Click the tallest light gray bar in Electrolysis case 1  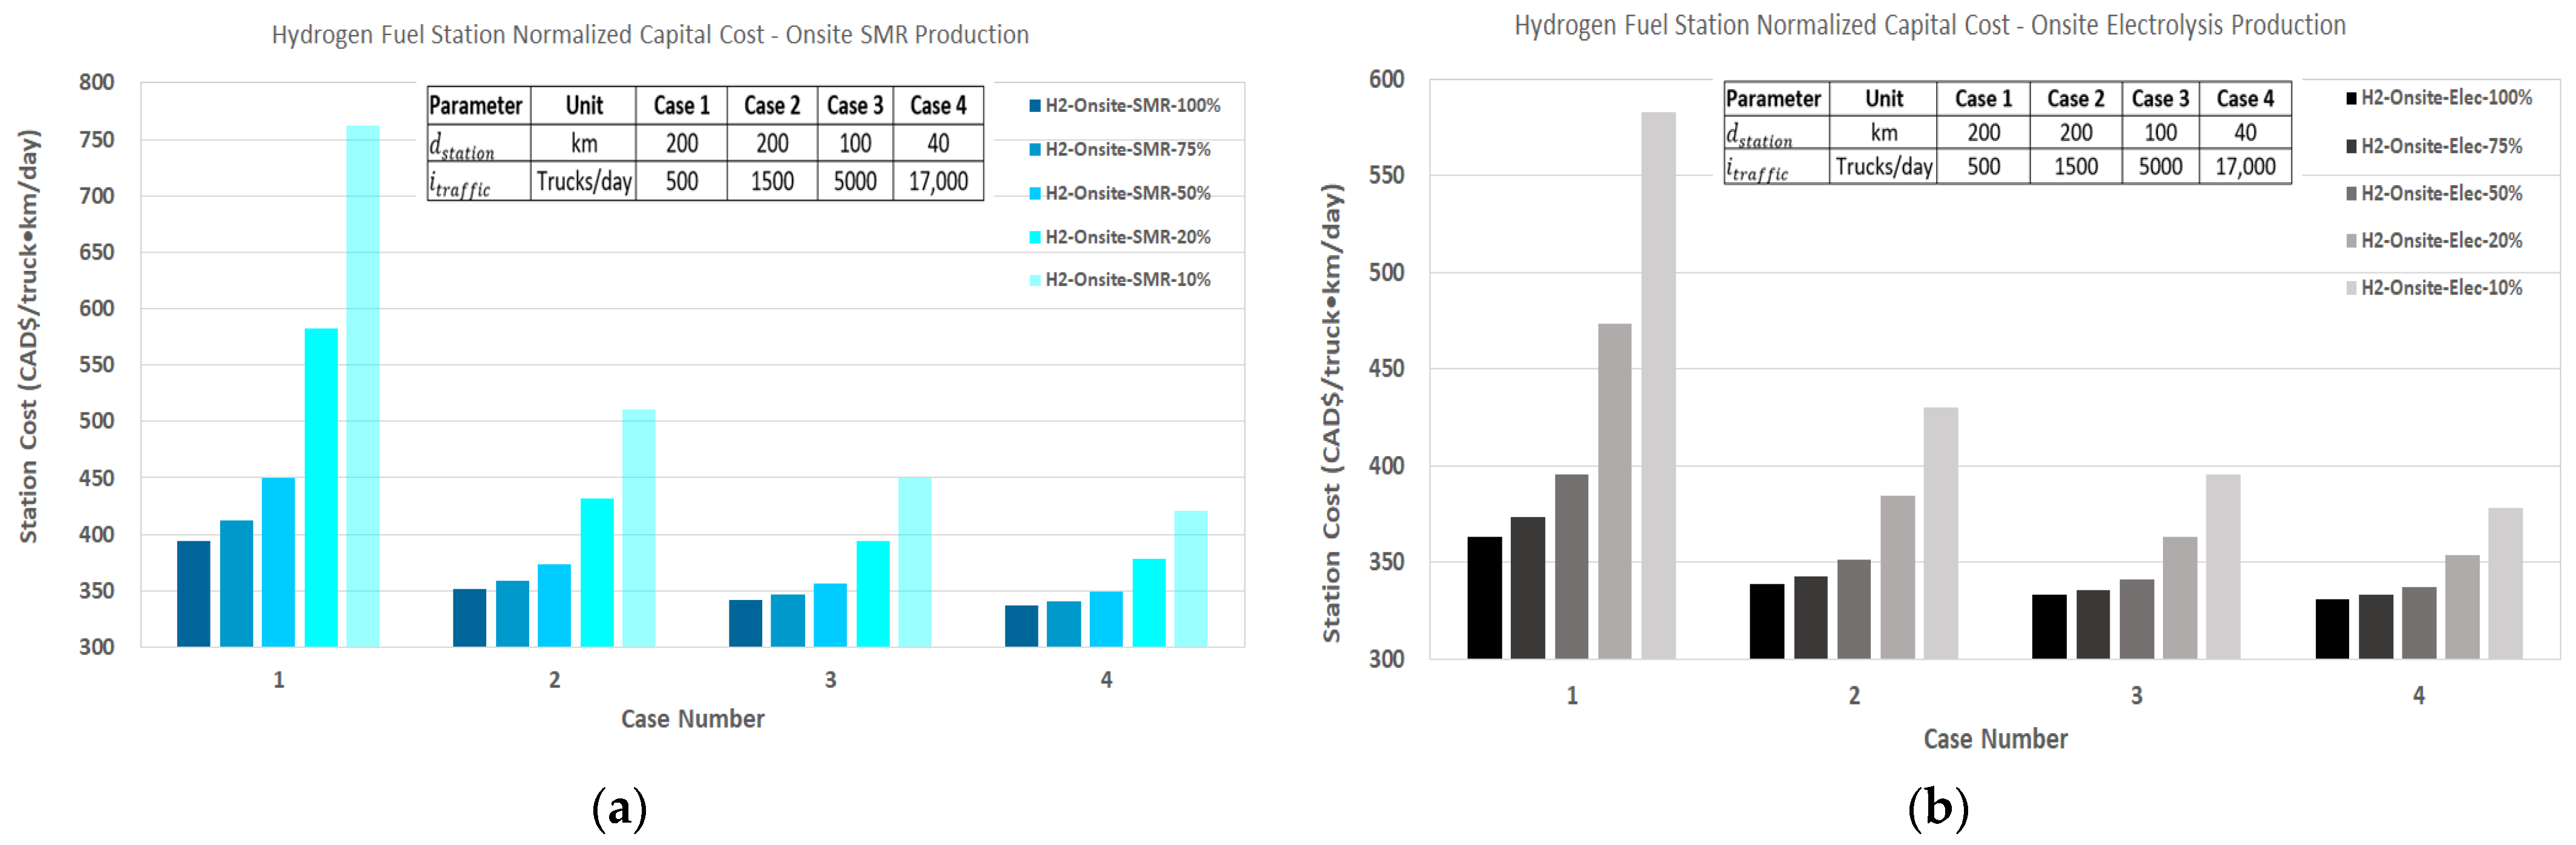(1658, 385)
